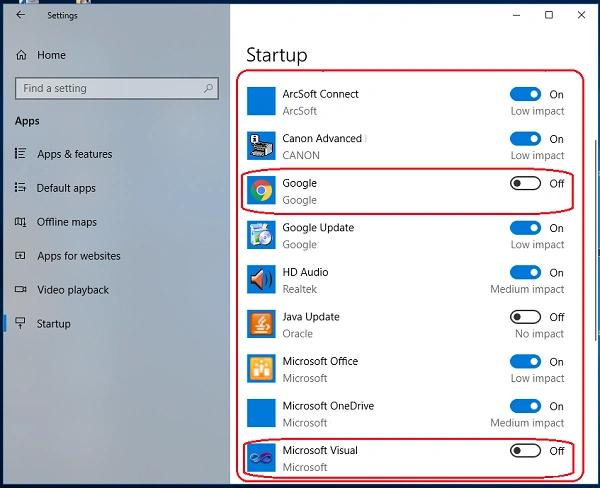
Task: Turn off Google Update startup toggle
Action: click(x=525, y=228)
